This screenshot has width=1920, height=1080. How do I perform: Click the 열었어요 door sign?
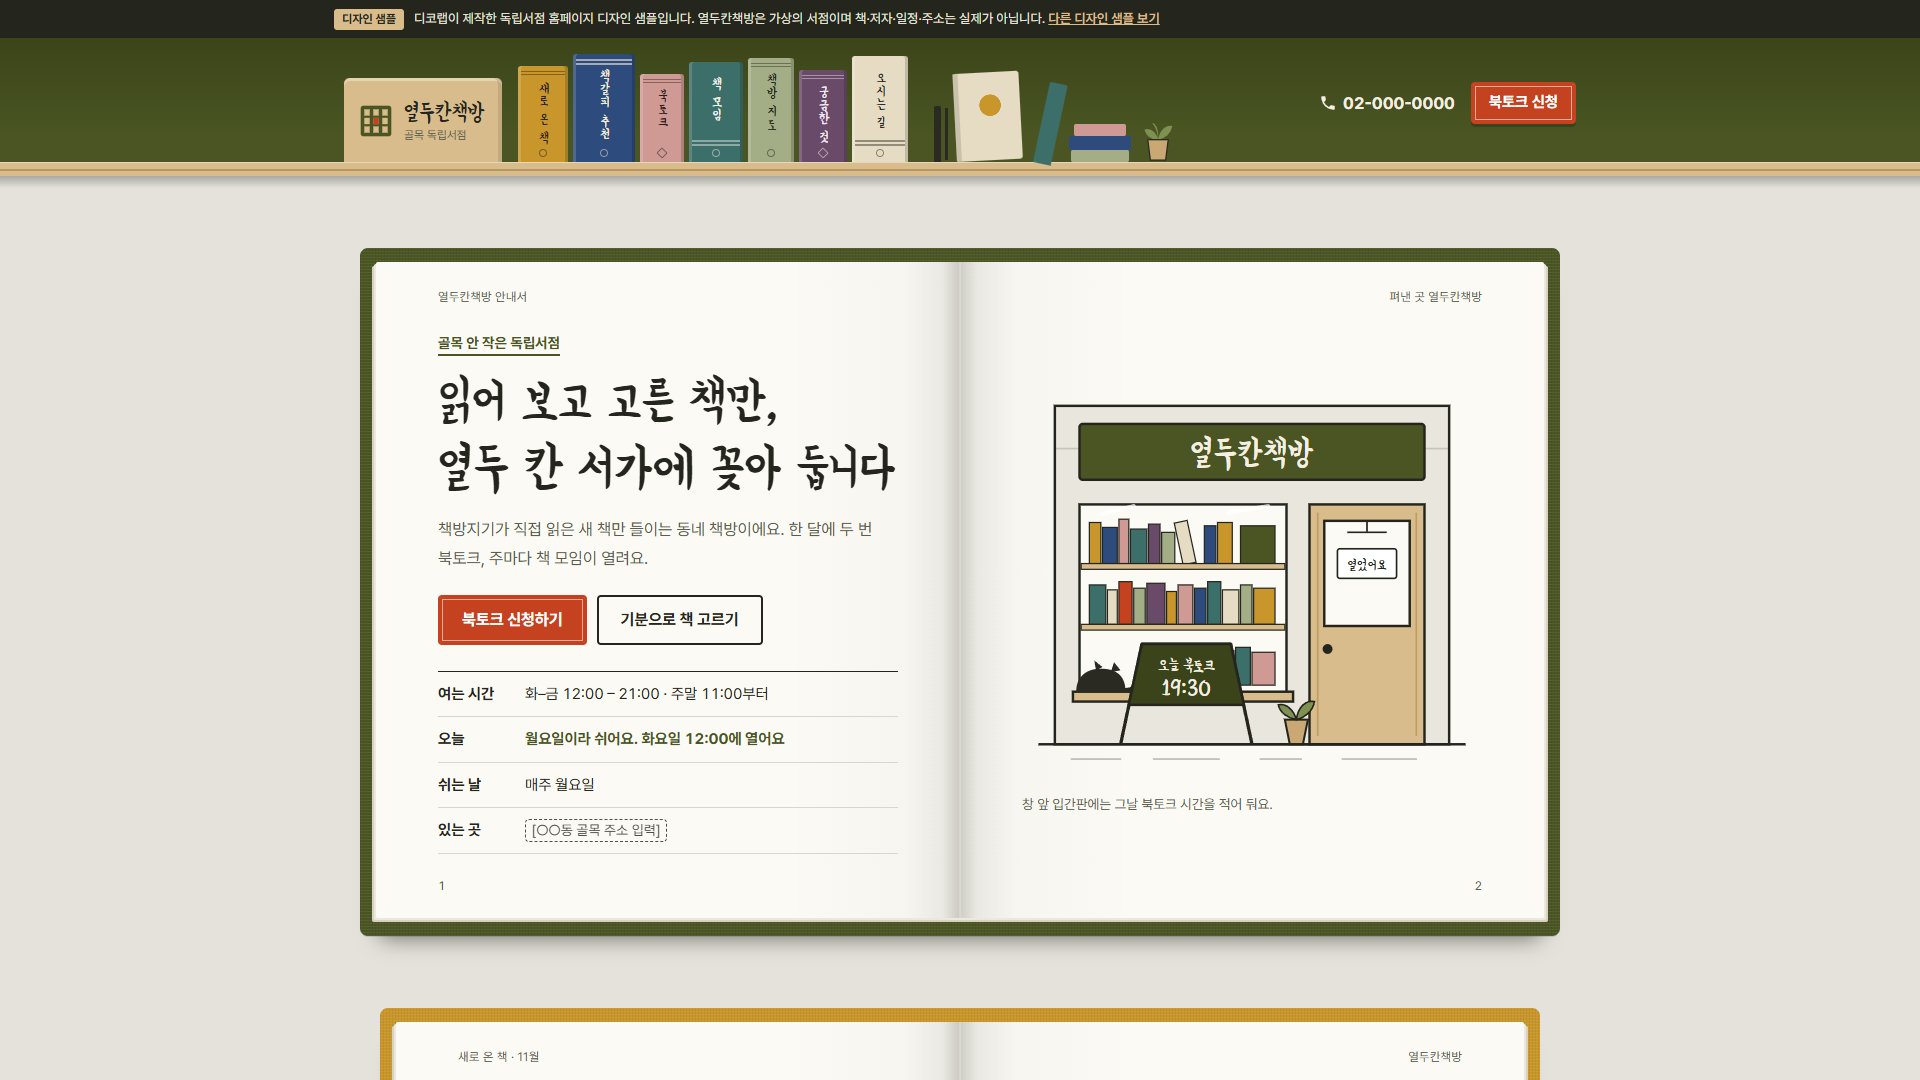coord(1367,564)
